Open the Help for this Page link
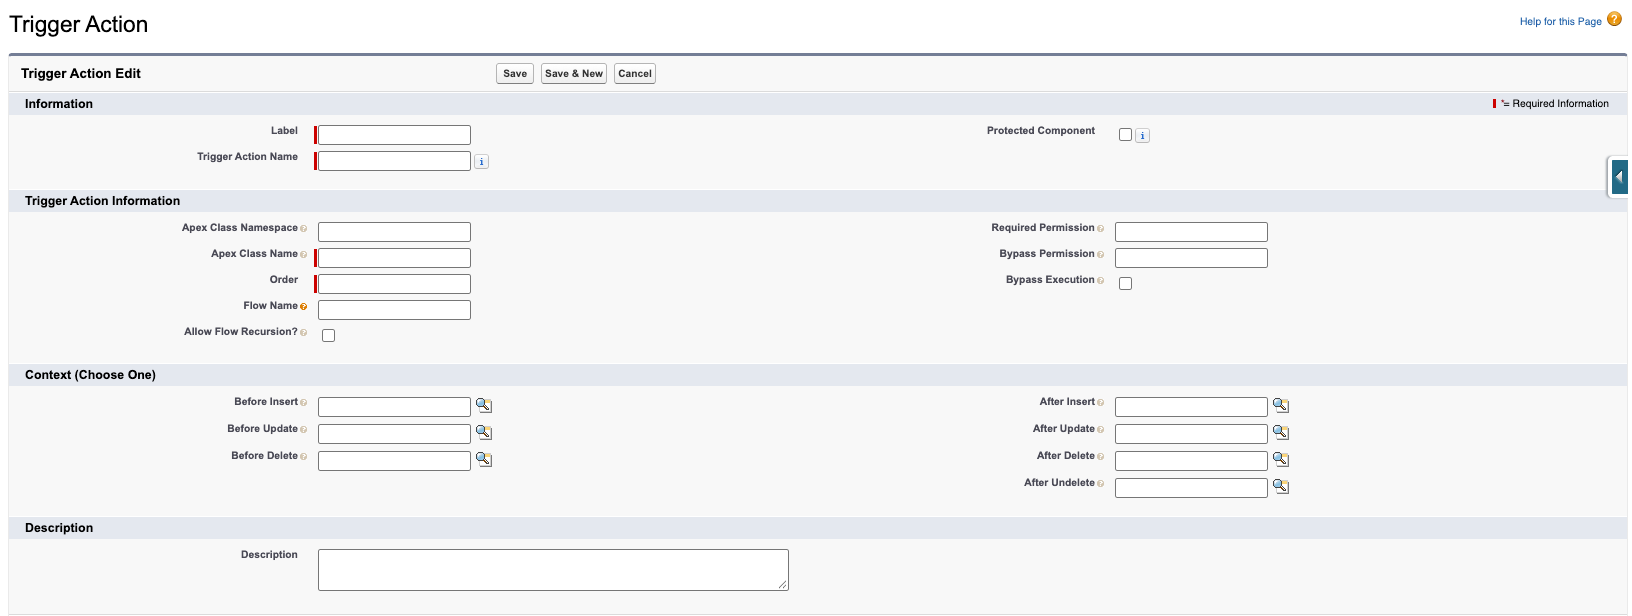Image resolution: width=1632 pixels, height=616 pixels. tap(1560, 22)
